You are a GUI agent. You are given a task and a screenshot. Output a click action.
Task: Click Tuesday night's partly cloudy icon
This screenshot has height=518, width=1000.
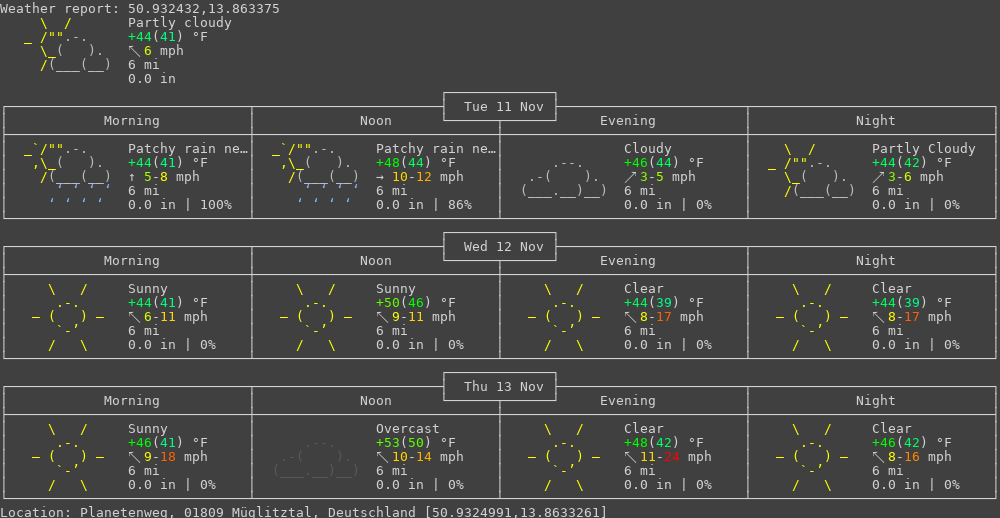[812, 171]
